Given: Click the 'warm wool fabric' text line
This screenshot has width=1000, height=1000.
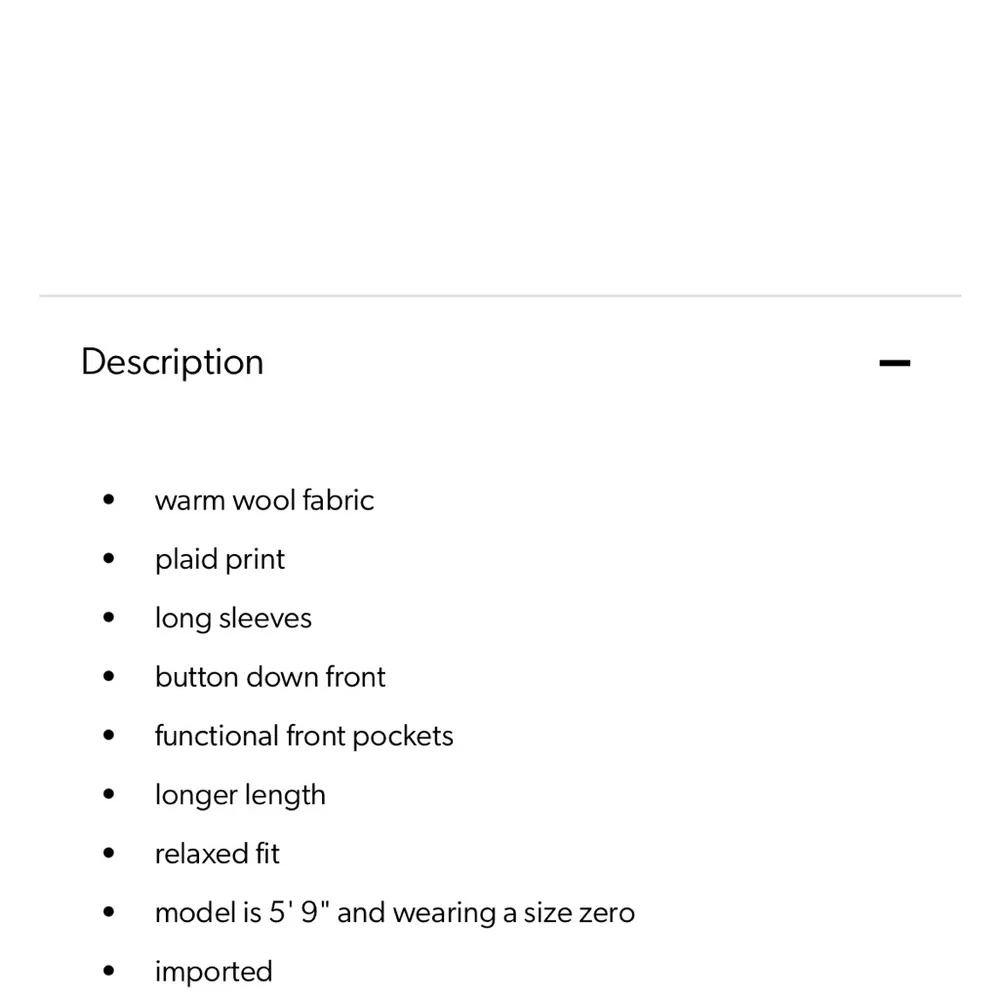Looking at the screenshot, I should click(x=264, y=500).
